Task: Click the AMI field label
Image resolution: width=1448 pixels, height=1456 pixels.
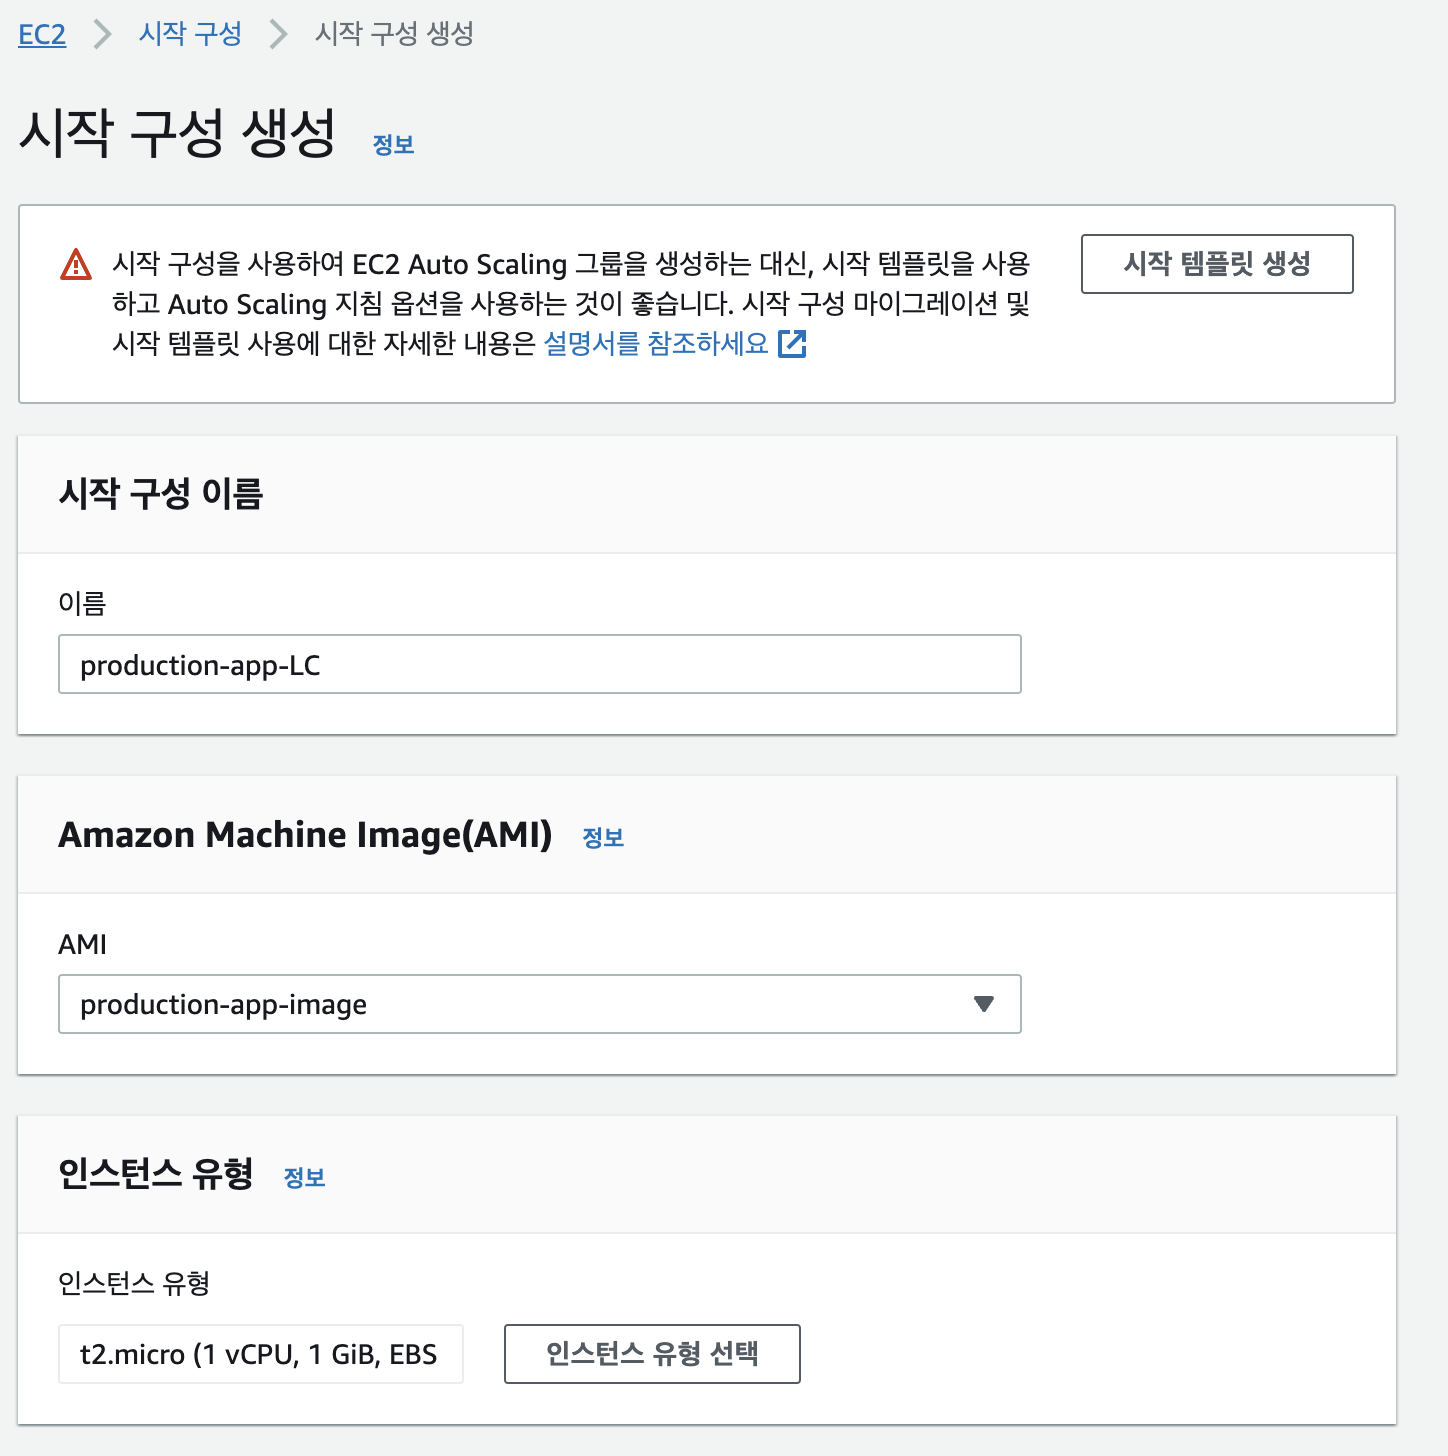Action: pyautogui.click(x=82, y=944)
